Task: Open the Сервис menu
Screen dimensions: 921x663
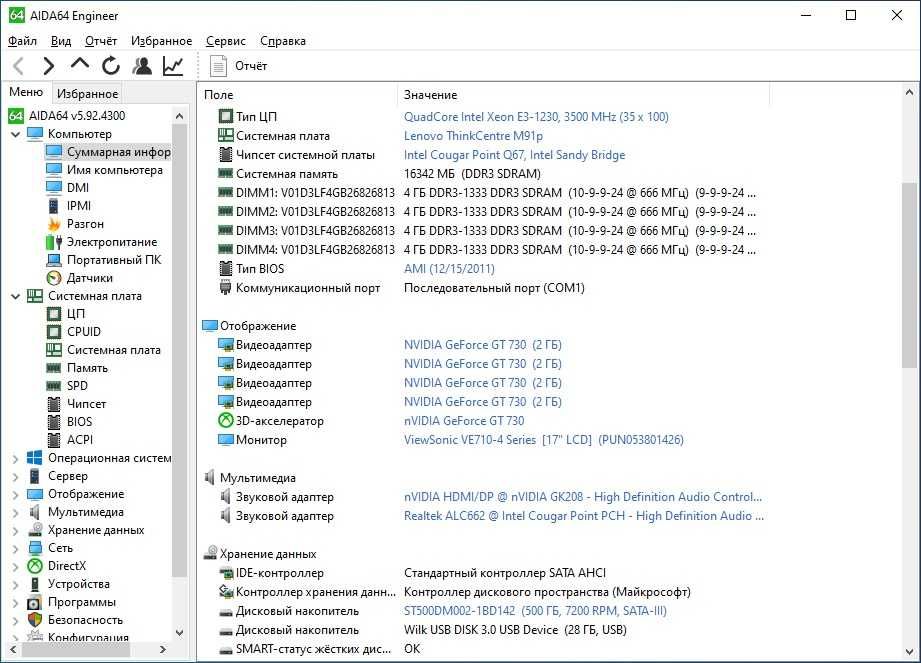Action: 226,41
